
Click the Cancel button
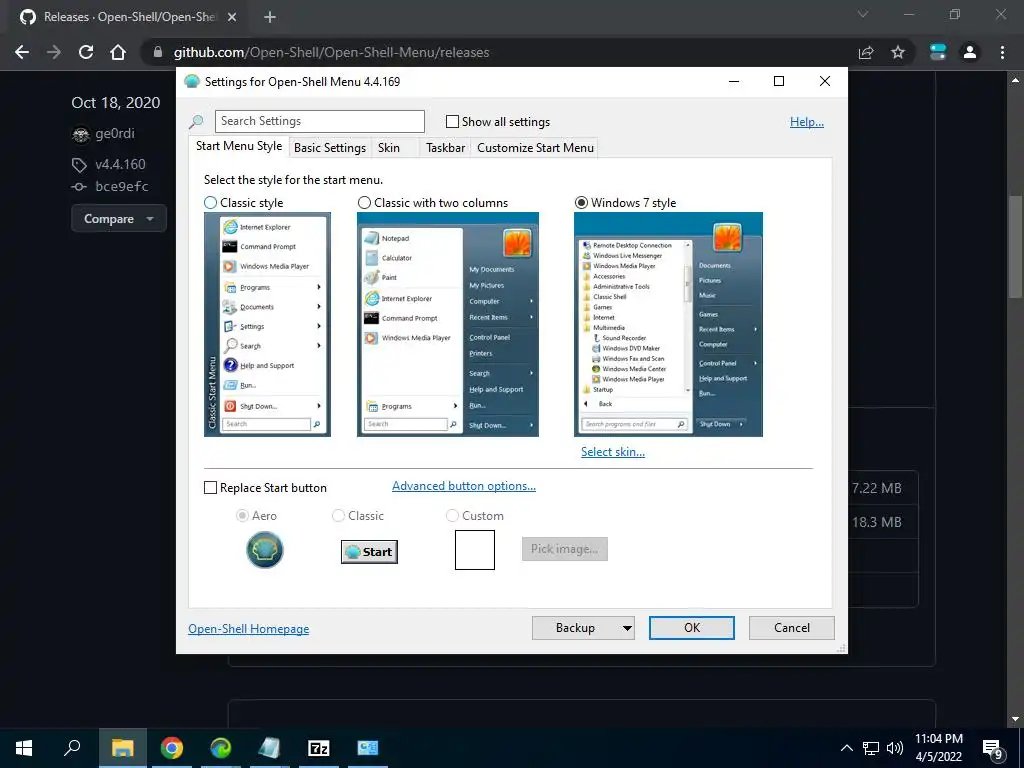click(x=792, y=628)
